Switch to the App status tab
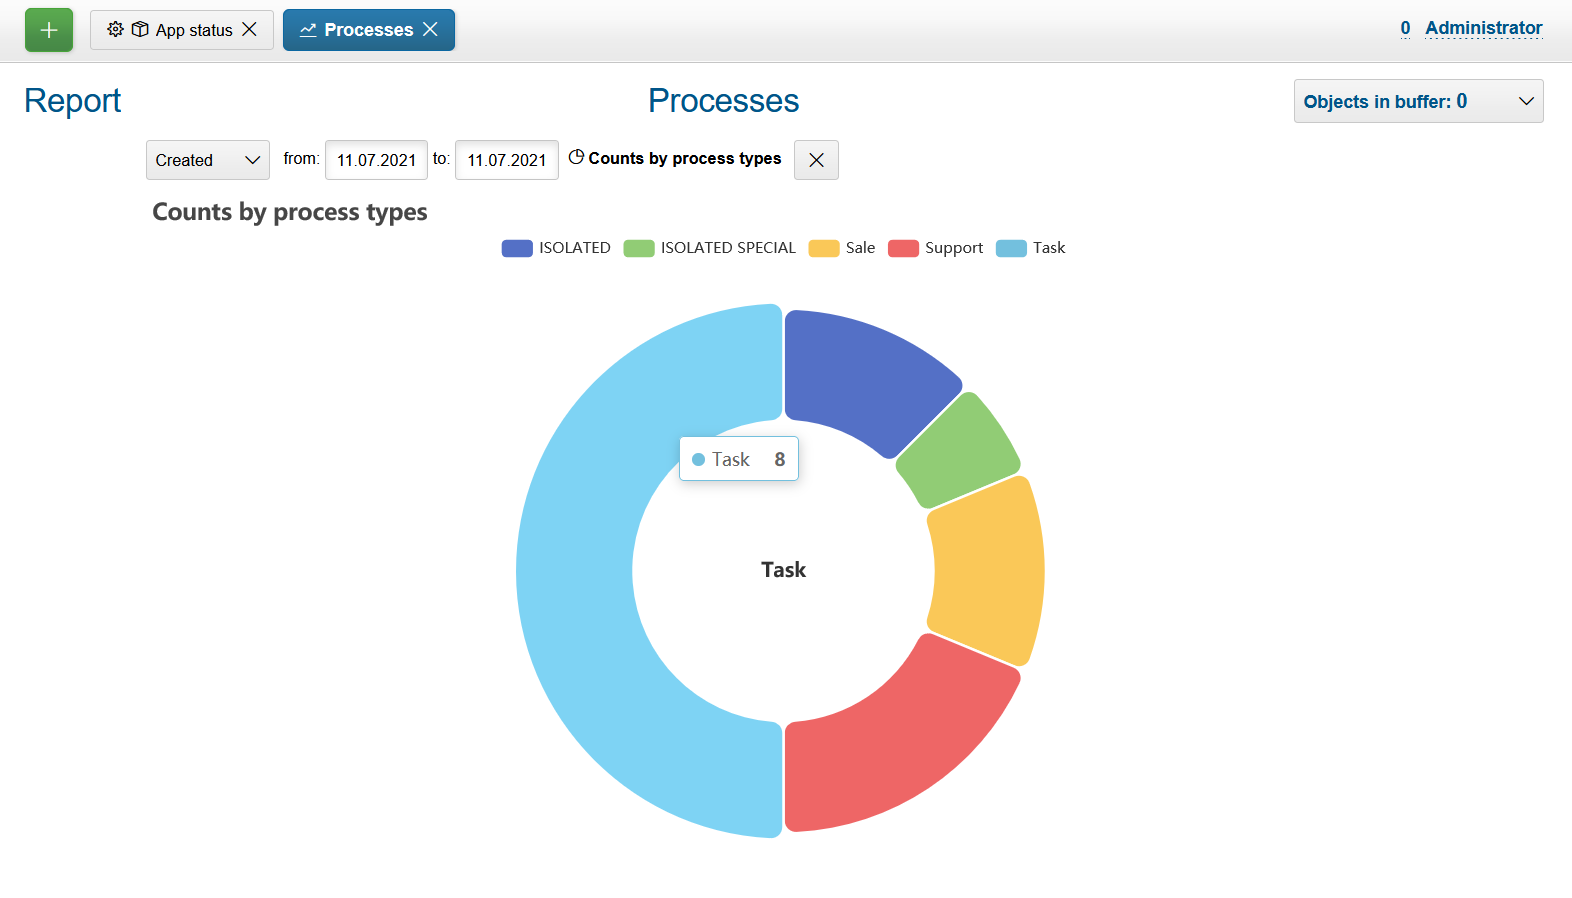Image resolution: width=1572 pixels, height=898 pixels. (x=193, y=30)
